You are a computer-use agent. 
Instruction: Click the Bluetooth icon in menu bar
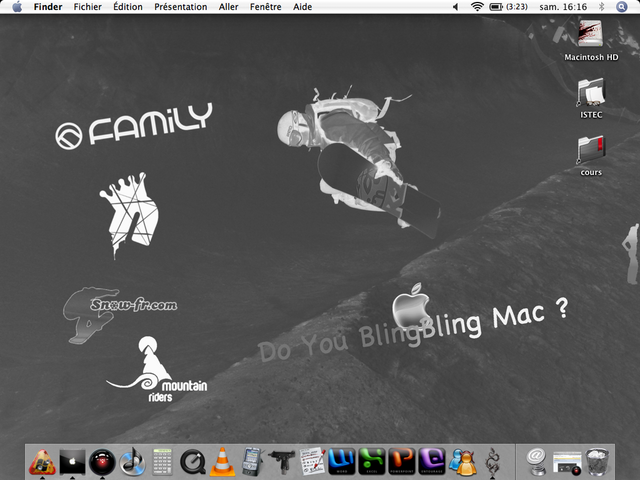point(601,7)
